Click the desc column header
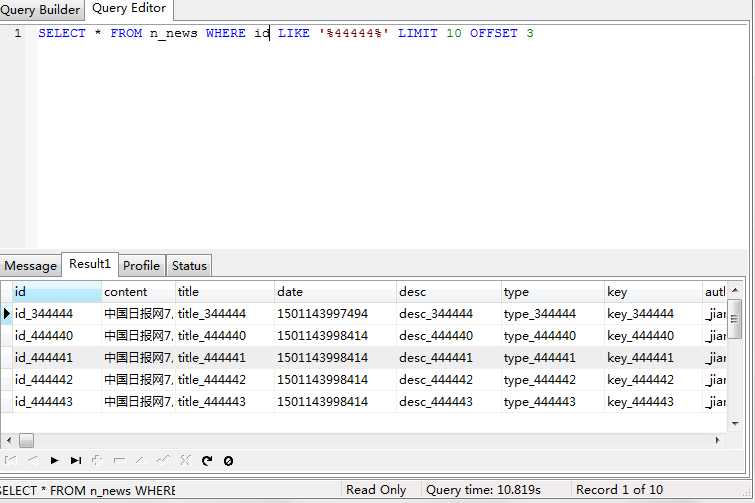This screenshot has width=755, height=503. coord(449,292)
